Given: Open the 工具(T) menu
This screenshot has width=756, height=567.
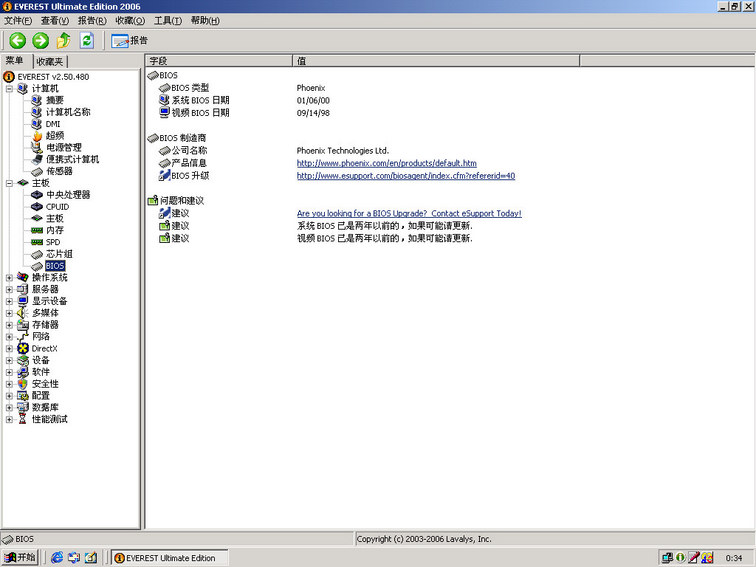Looking at the screenshot, I should (168, 20).
